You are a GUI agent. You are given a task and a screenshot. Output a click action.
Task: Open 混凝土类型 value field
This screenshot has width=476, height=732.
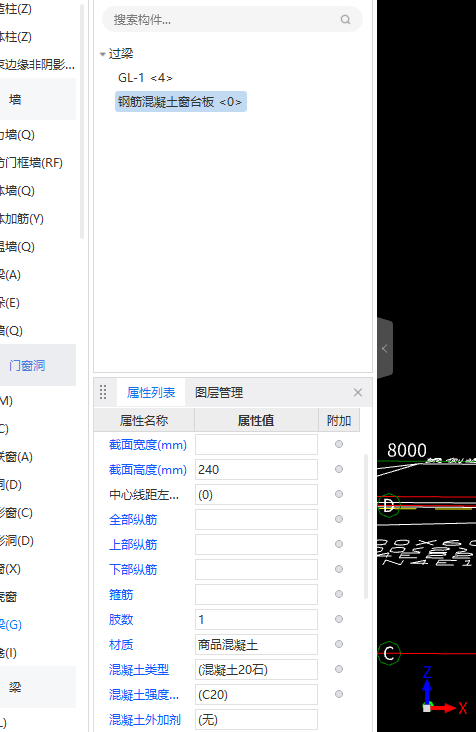click(x=256, y=669)
